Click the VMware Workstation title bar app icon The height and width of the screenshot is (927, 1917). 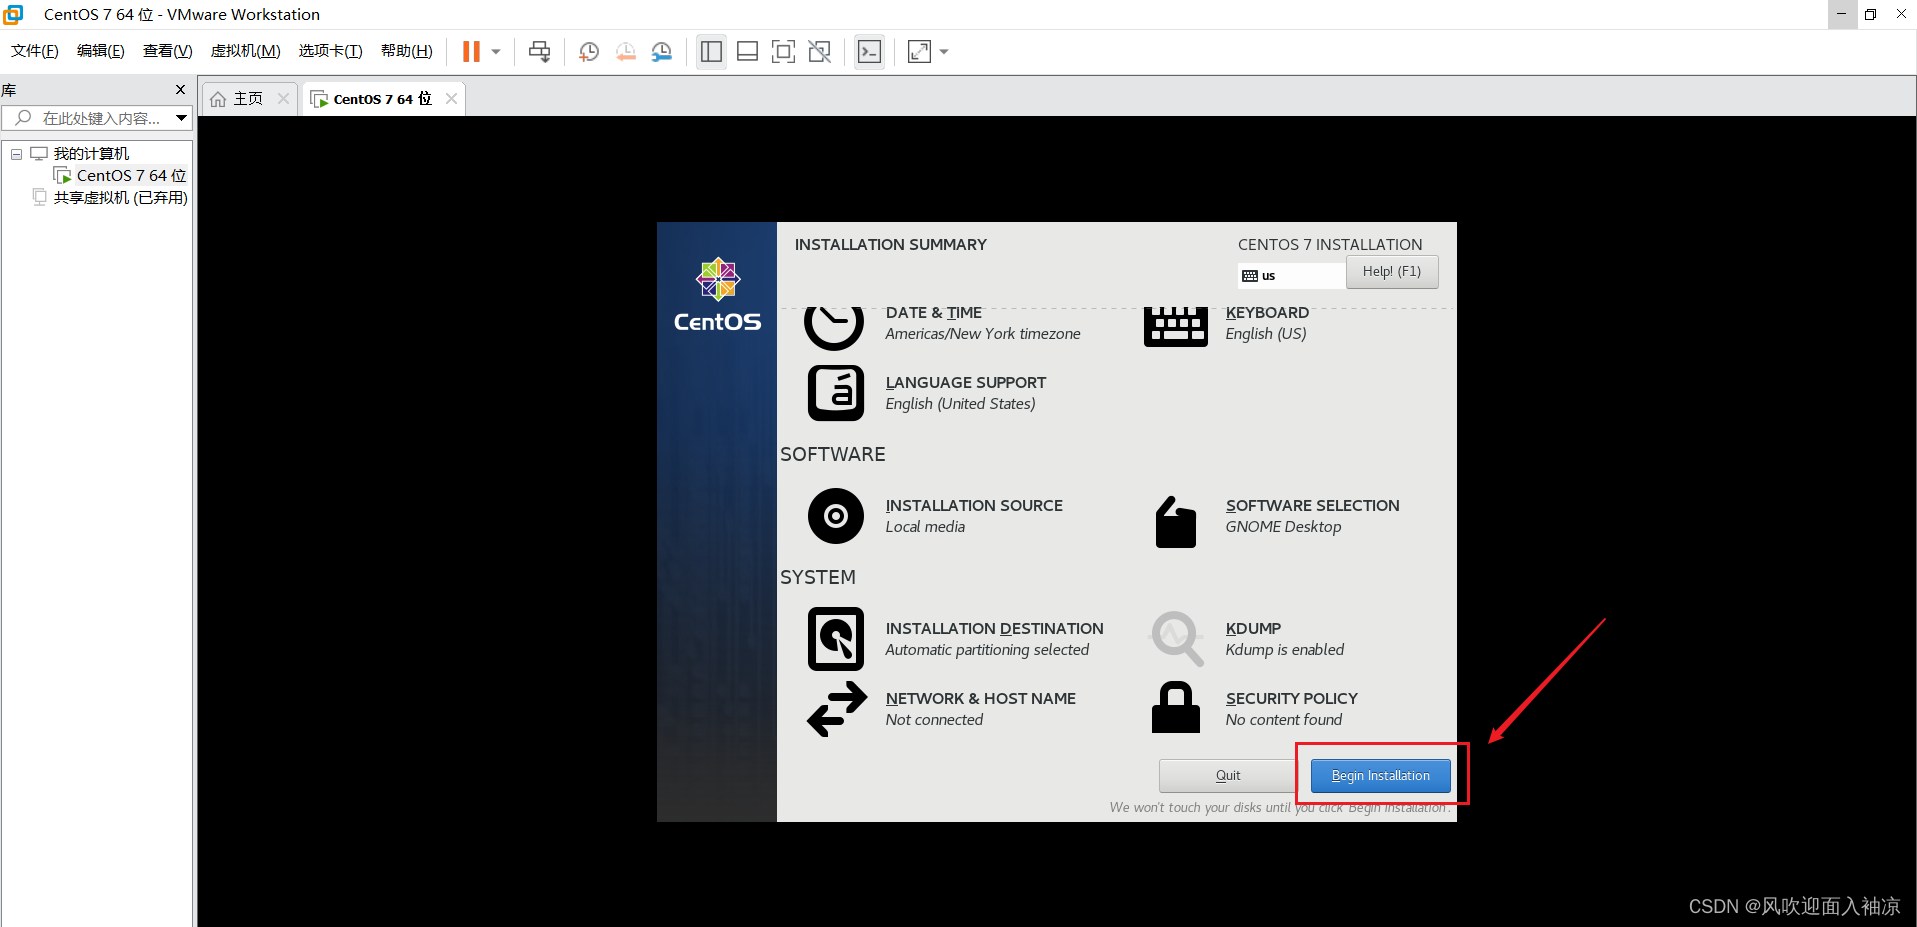[14, 15]
